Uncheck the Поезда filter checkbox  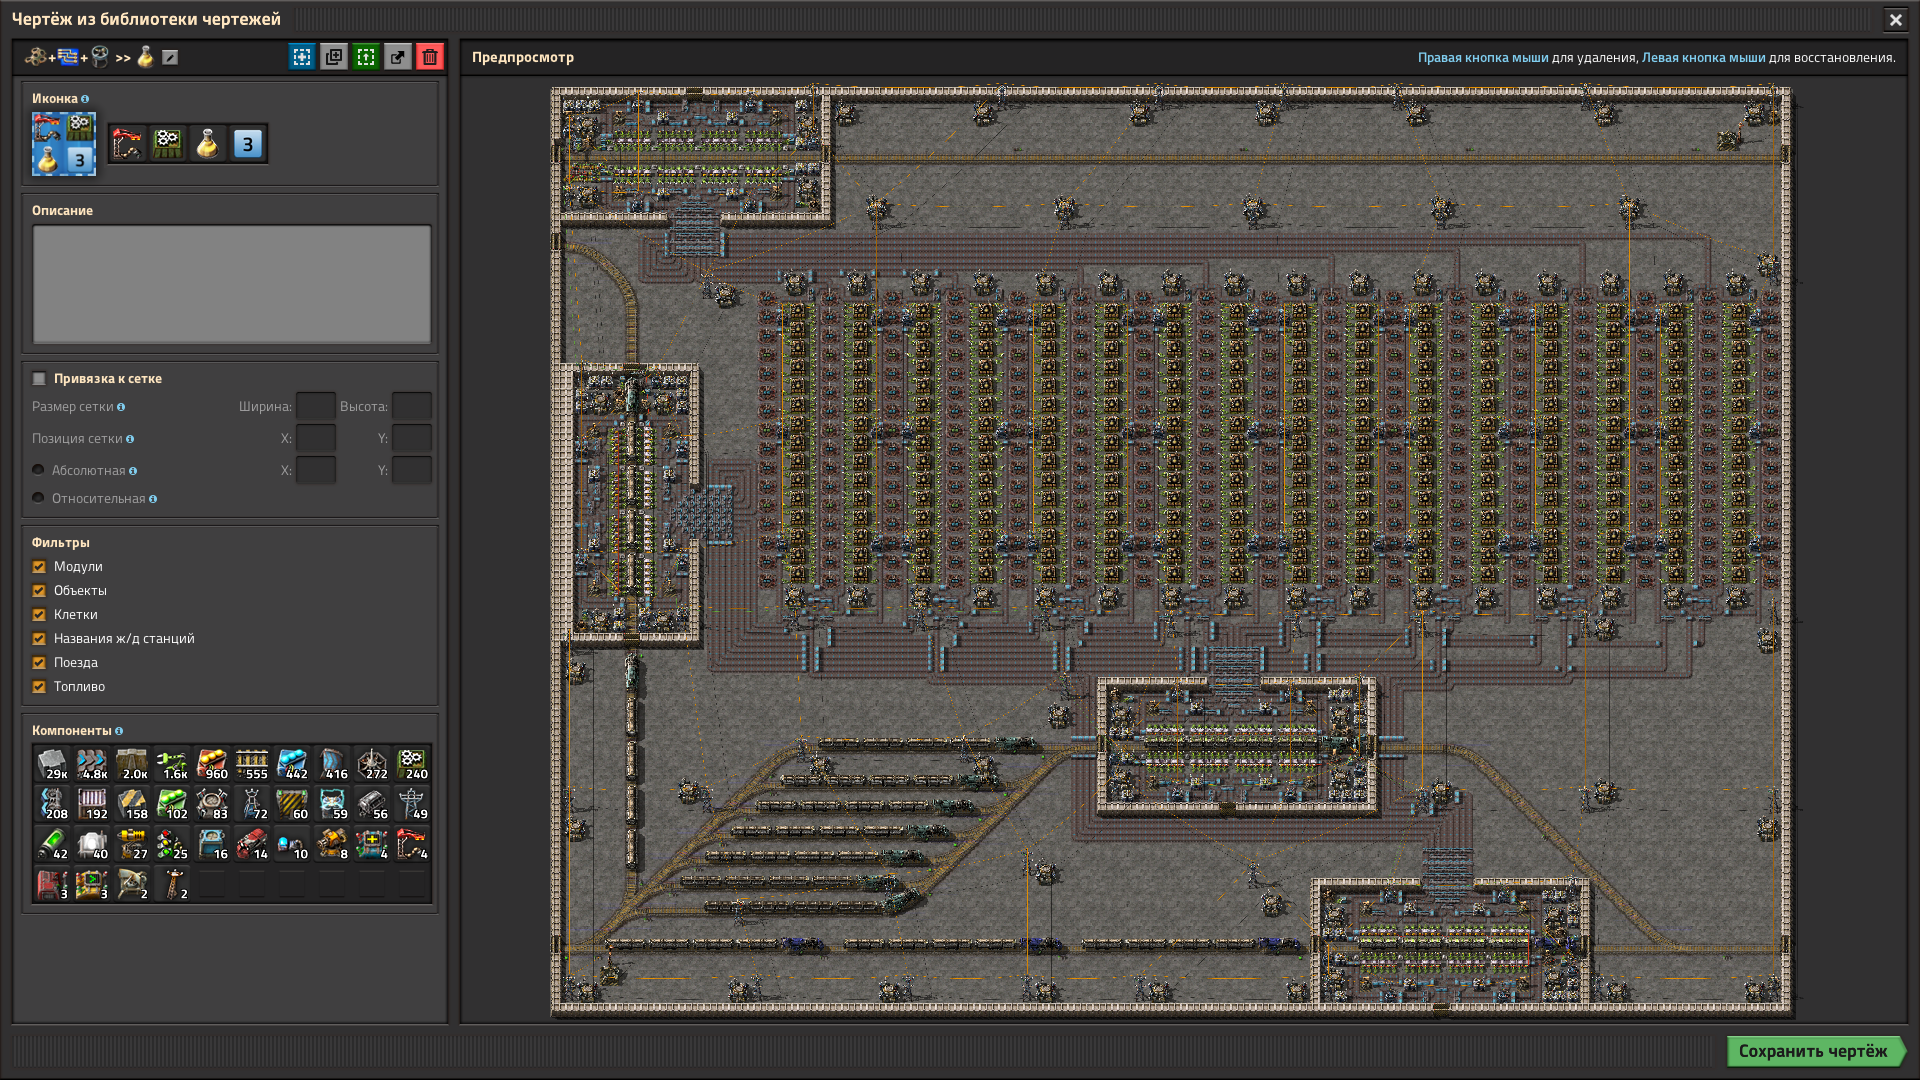coord(39,663)
